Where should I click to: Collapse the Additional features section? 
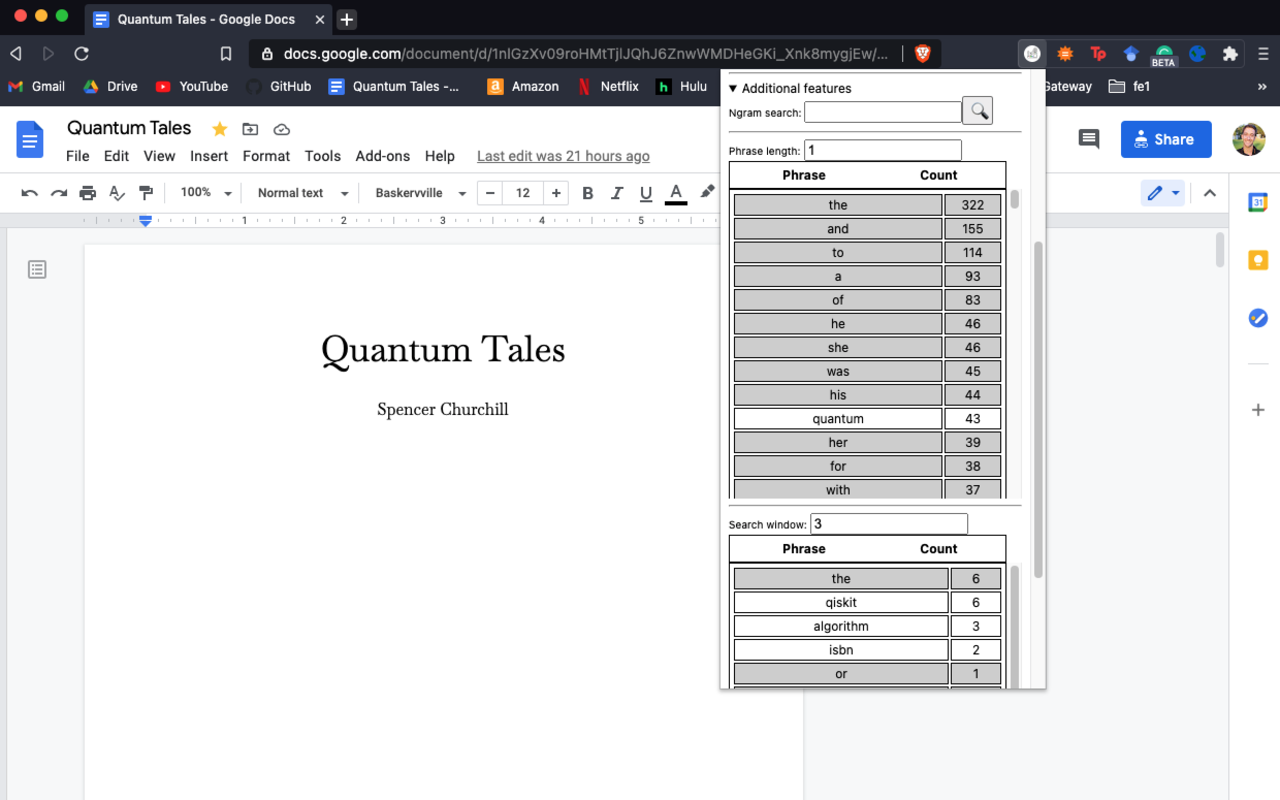(733, 88)
